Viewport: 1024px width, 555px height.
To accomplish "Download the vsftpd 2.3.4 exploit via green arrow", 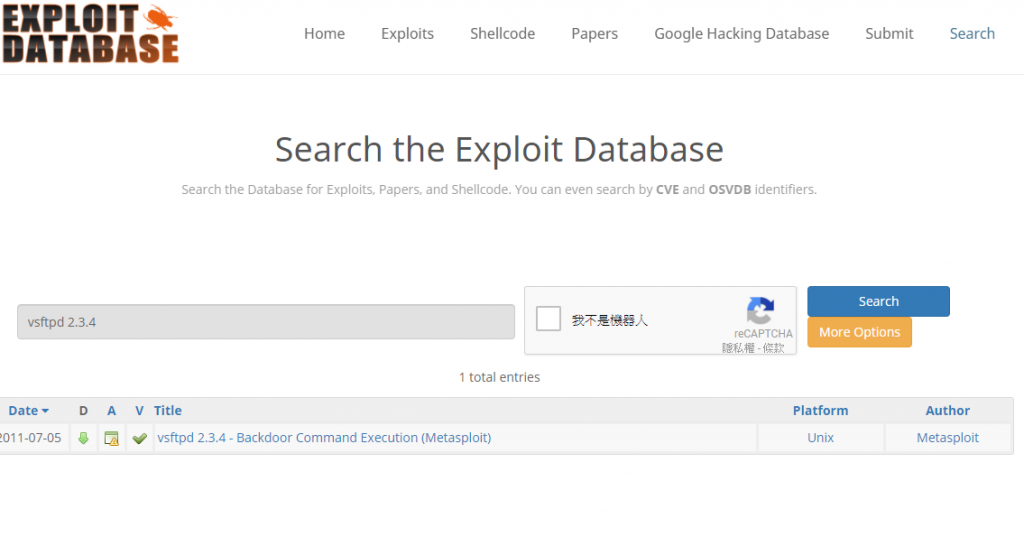I will coord(83,438).
